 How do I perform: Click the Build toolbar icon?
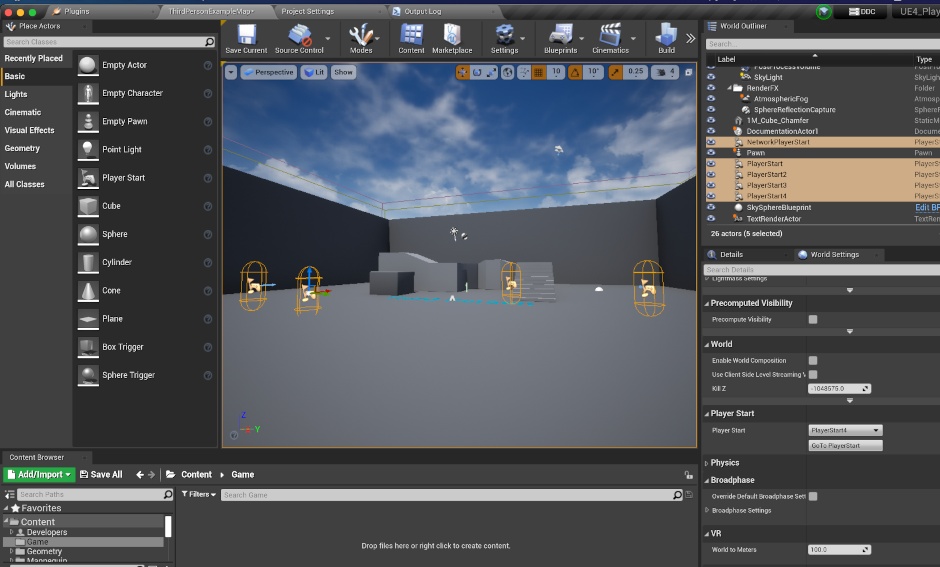[x=666, y=36]
